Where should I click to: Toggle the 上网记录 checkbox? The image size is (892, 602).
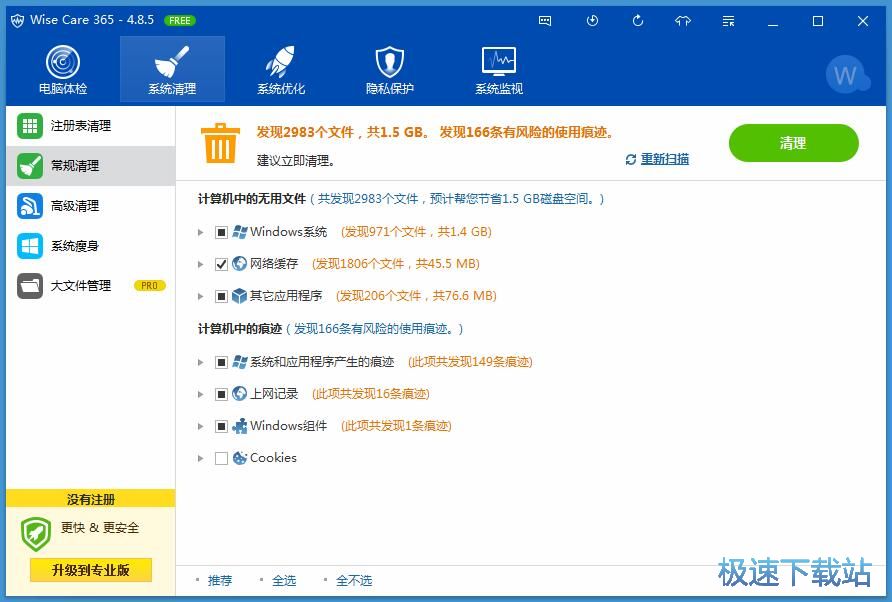tap(221, 394)
